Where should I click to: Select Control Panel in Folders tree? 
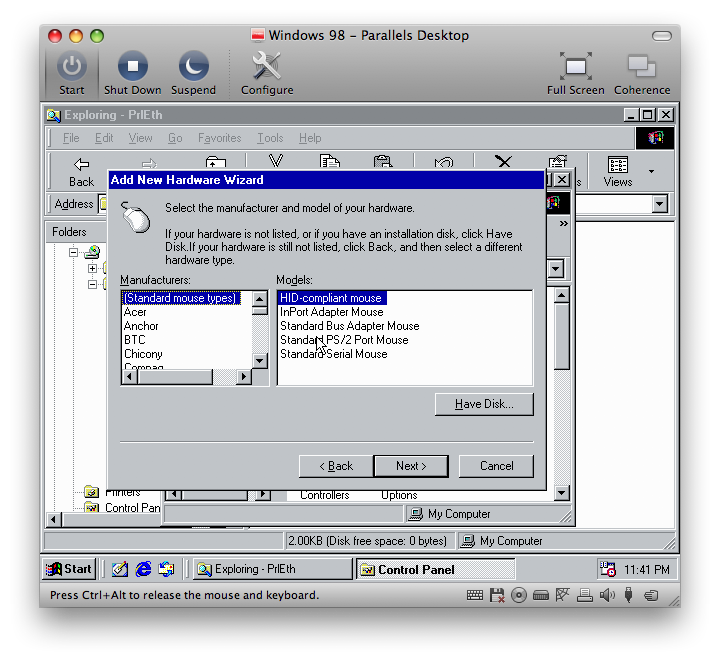[132, 508]
